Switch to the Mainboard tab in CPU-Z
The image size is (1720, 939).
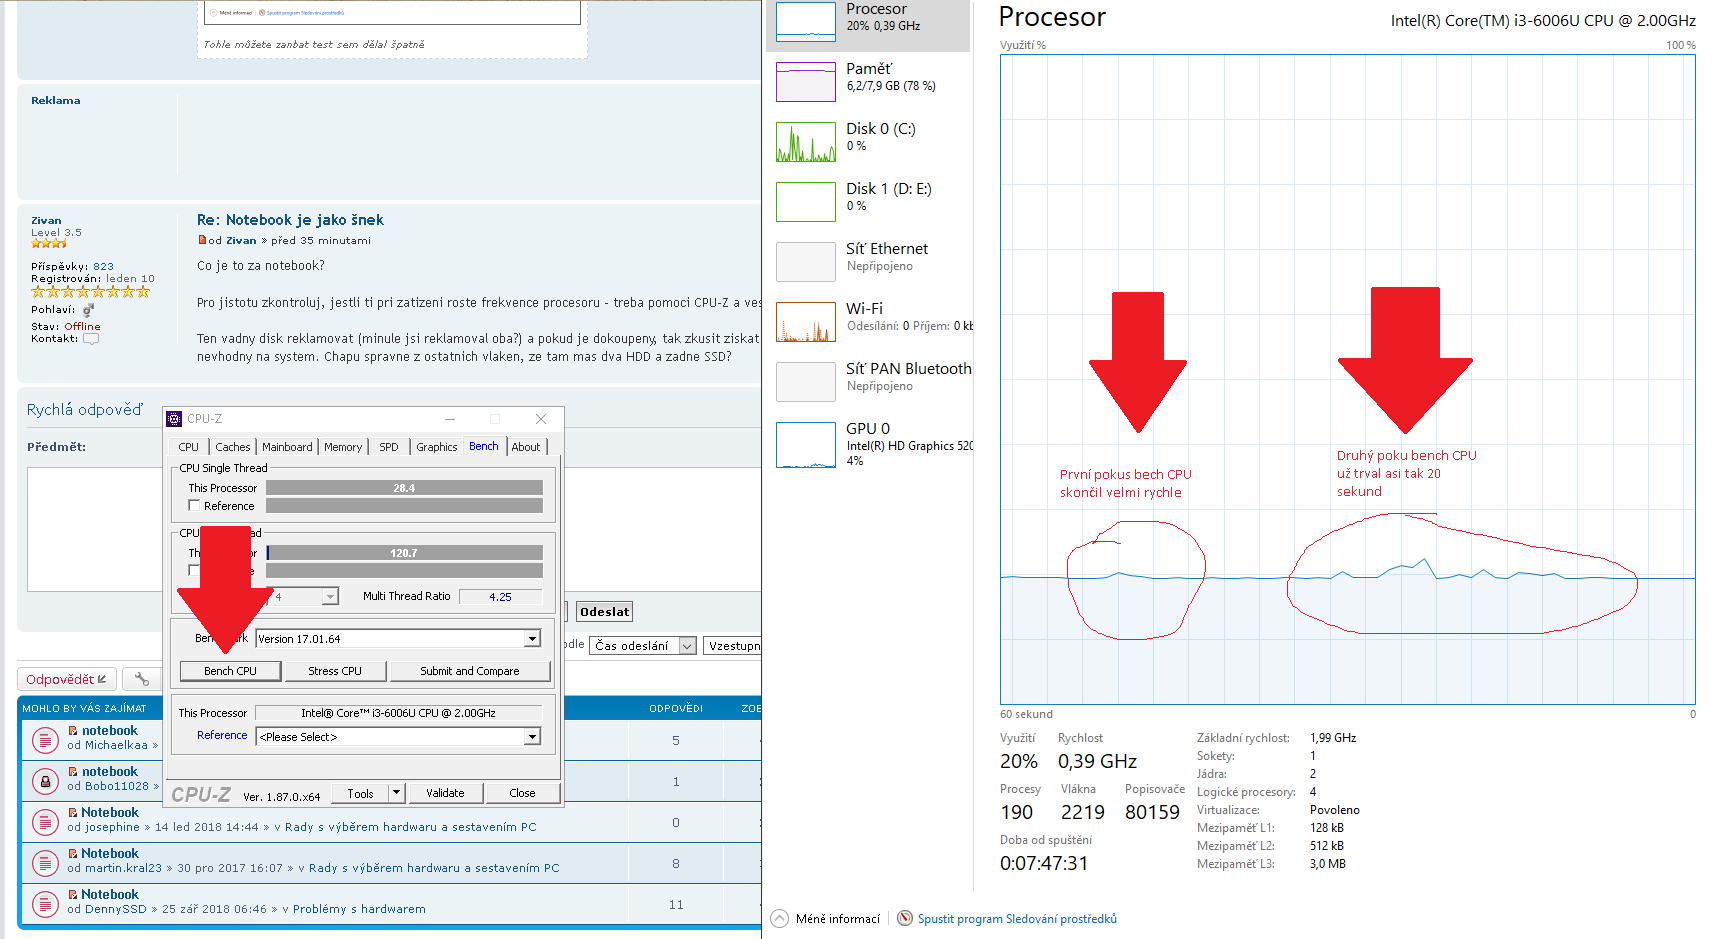pos(287,447)
